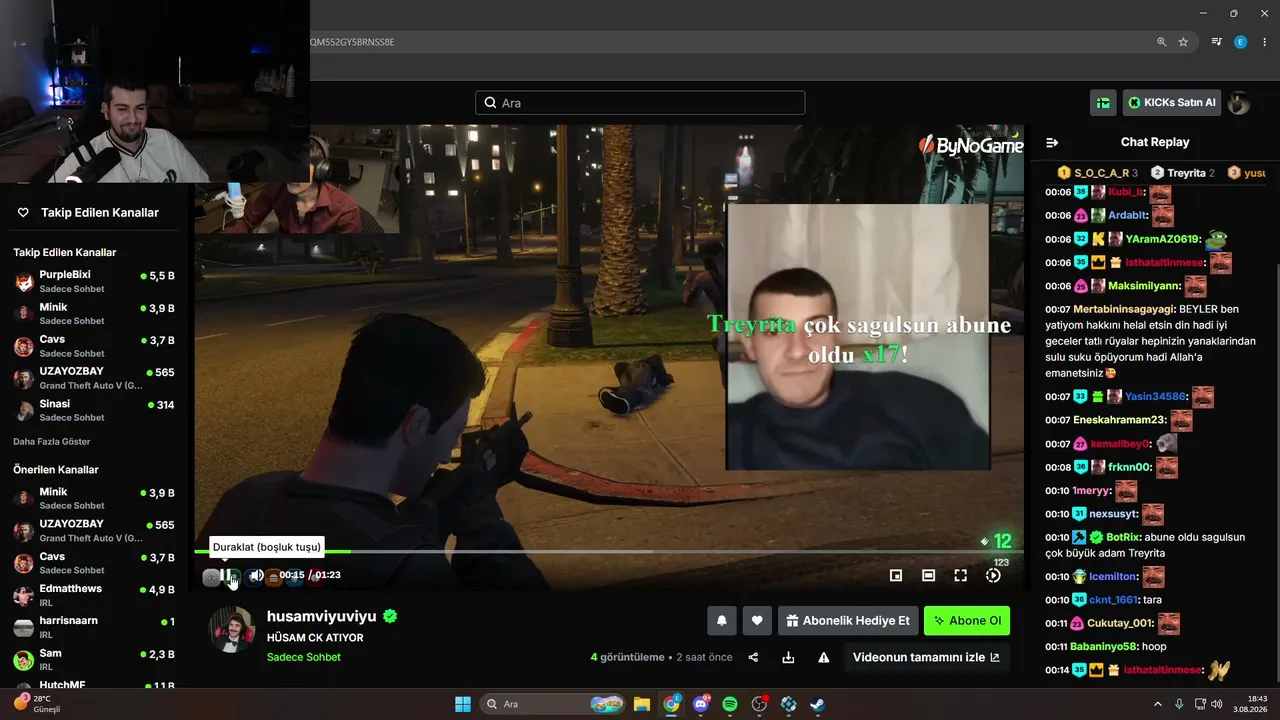Click the Ara search field on Kick
1280x720 pixels.
tap(640, 103)
